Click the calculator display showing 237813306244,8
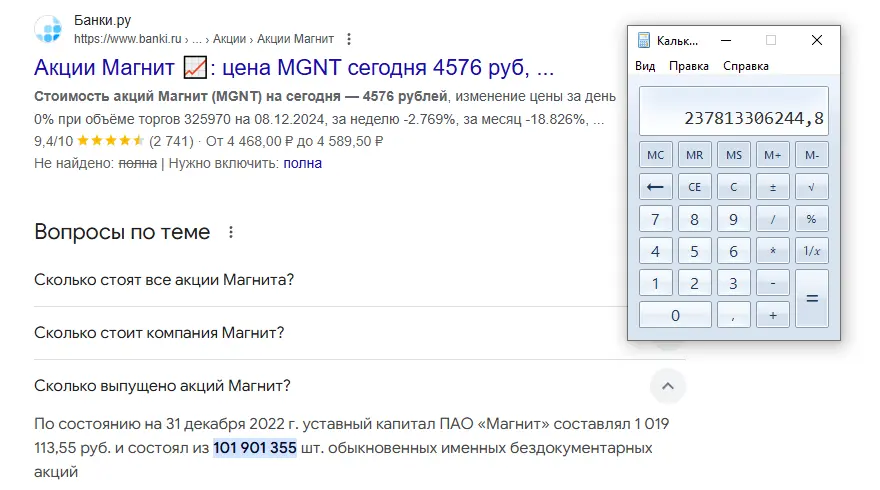This screenshot has width=880, height=490. pos(734,111)
